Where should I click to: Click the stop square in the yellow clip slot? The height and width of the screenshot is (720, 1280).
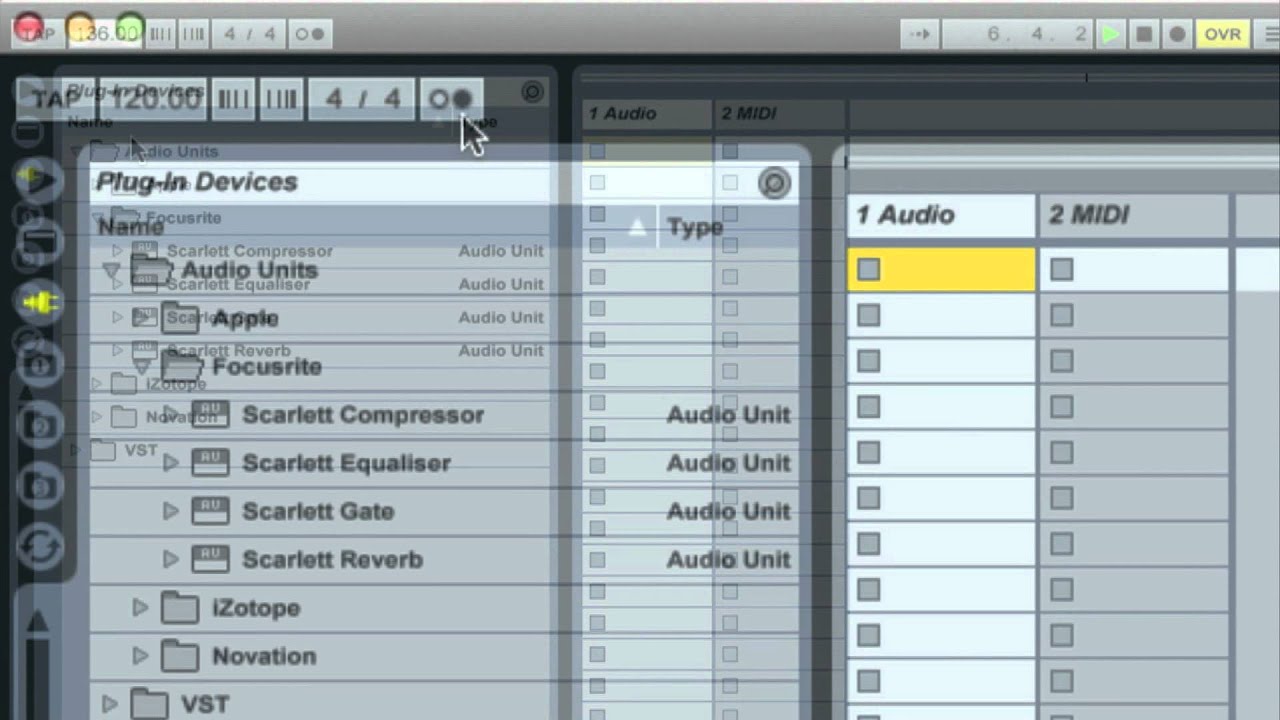click(868, 270)
